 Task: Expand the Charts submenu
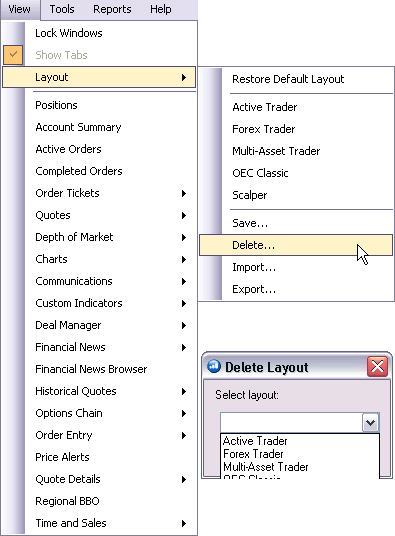click(x=99, y=259)
